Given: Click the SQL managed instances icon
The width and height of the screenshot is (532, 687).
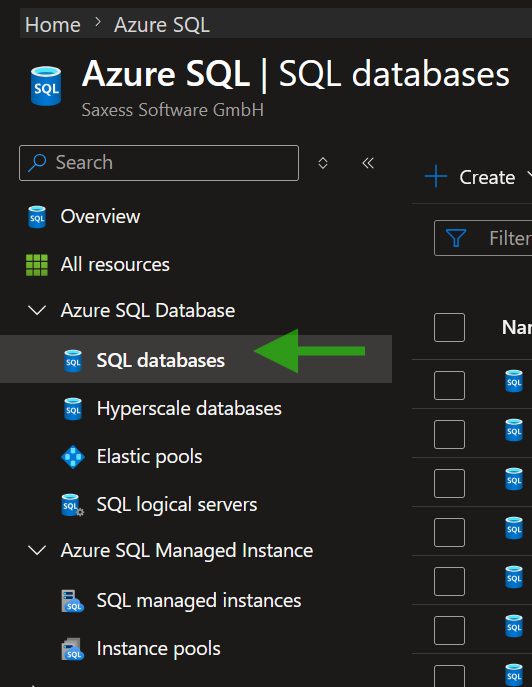Looking at the screenshot, I should click(72, 601).
